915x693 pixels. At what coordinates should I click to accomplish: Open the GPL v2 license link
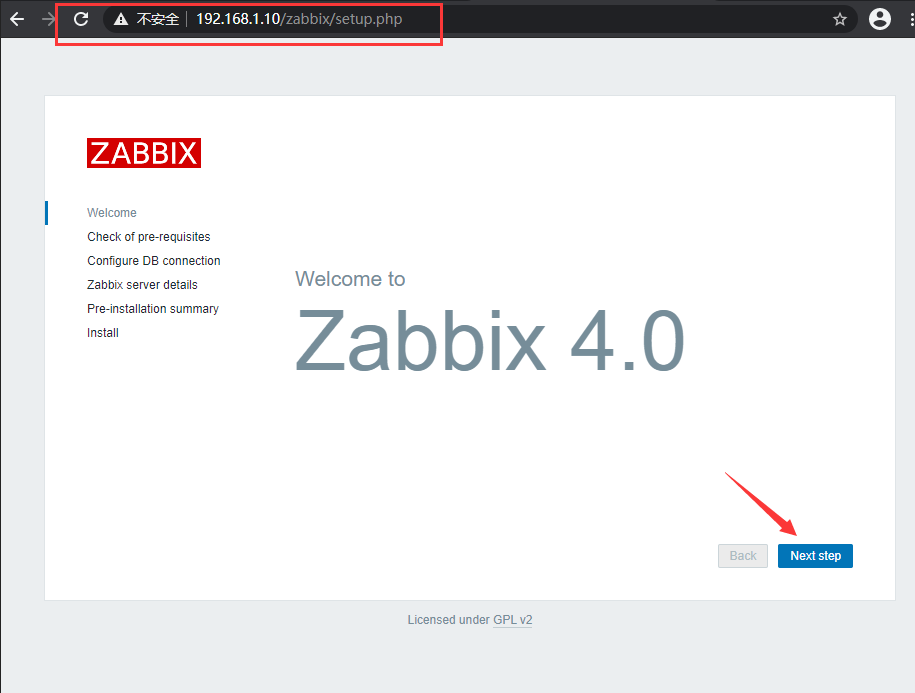click(x=512, y=620)
